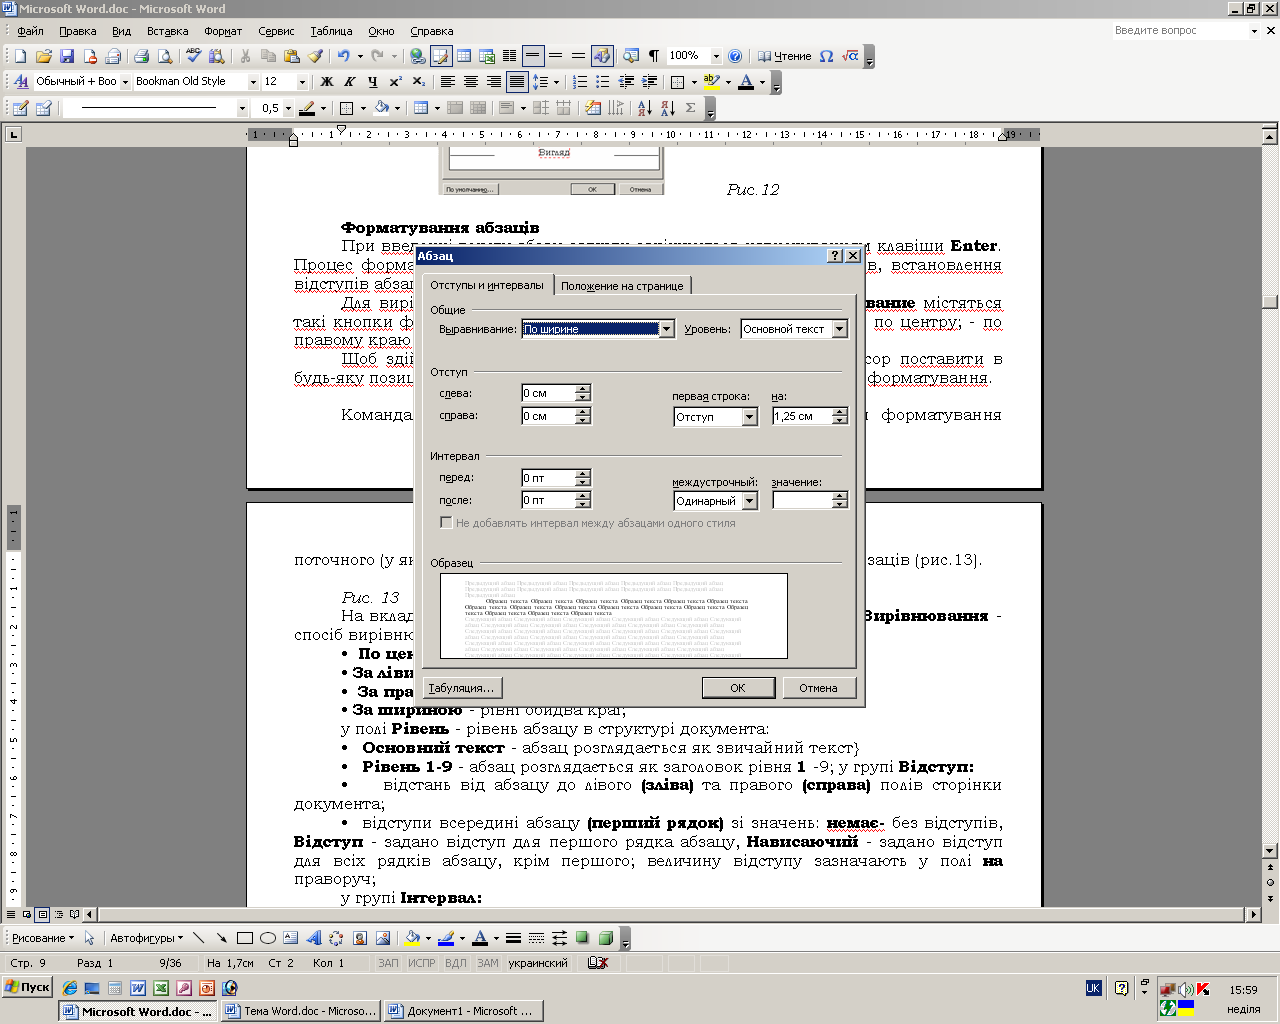1280x1024 pixels.
Task: Select 'Отступы и интервалы' tab
Action: [487, 285]
